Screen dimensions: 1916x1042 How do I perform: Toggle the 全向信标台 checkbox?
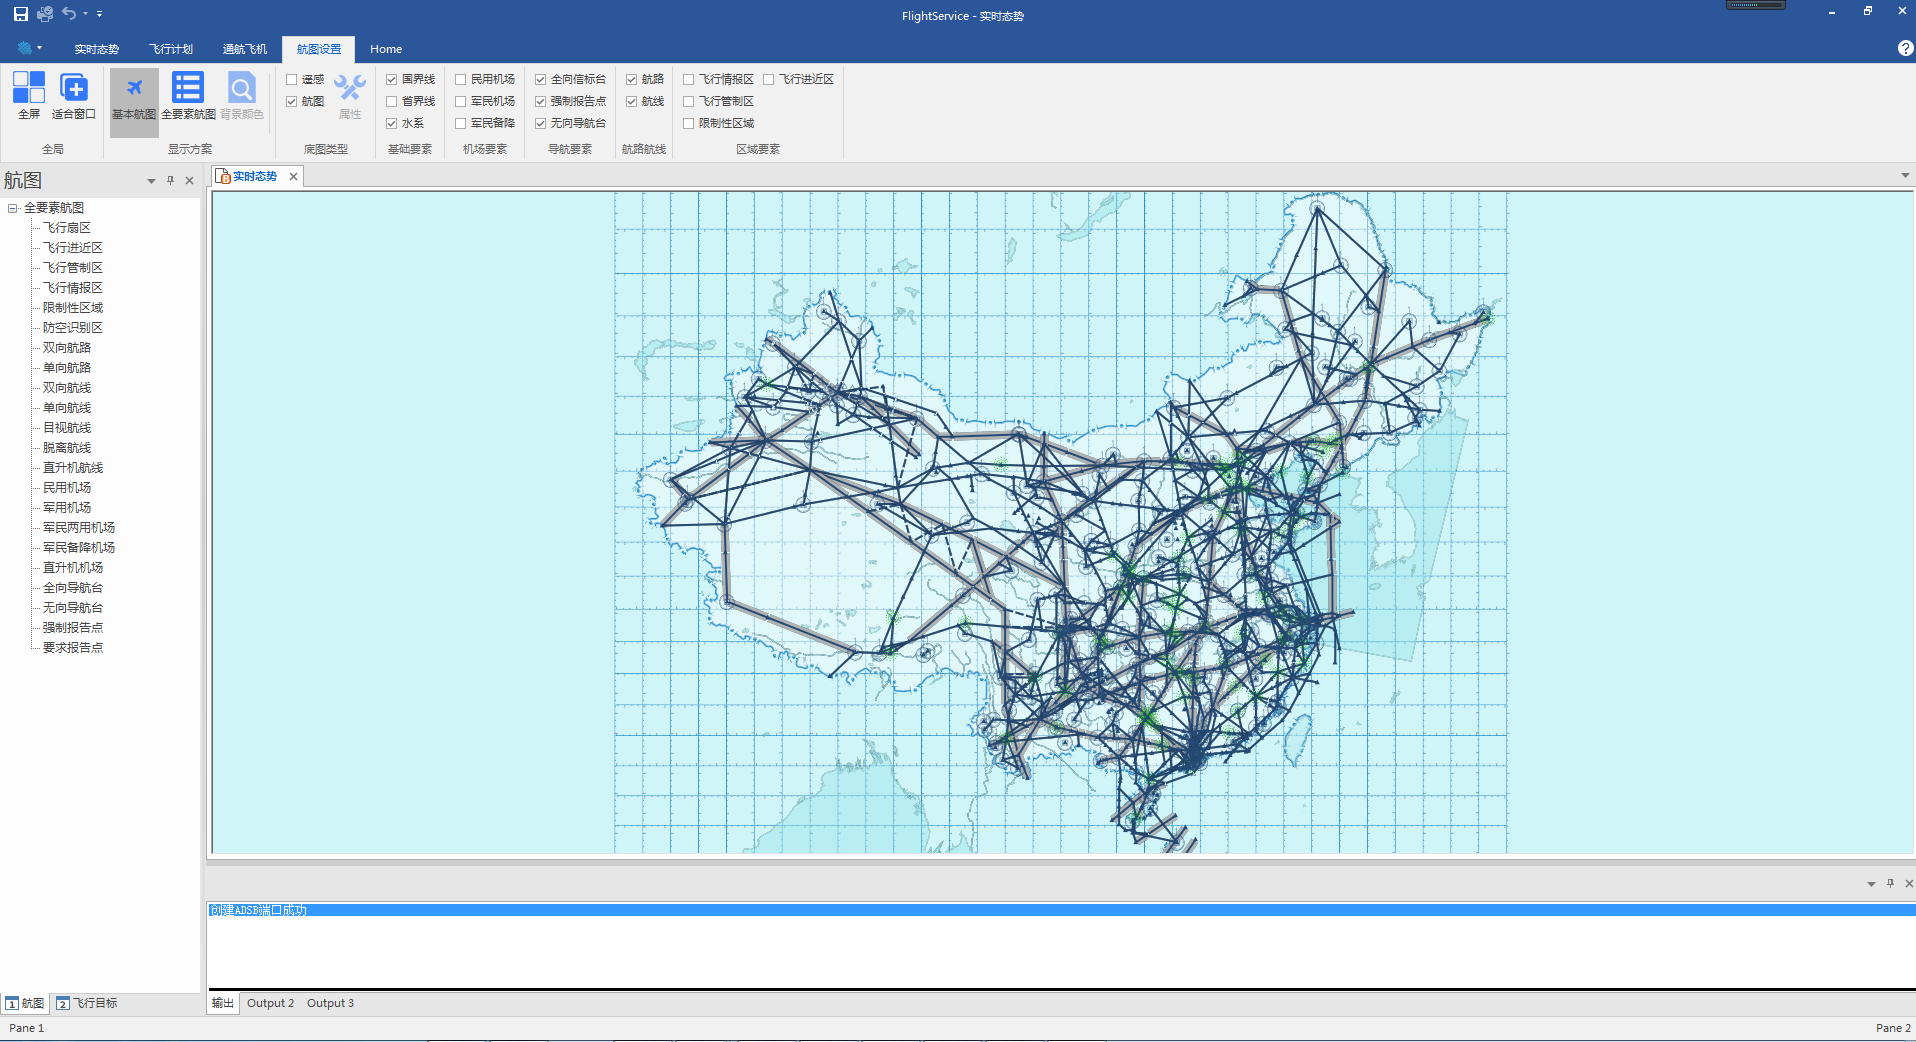pos(541,79)
